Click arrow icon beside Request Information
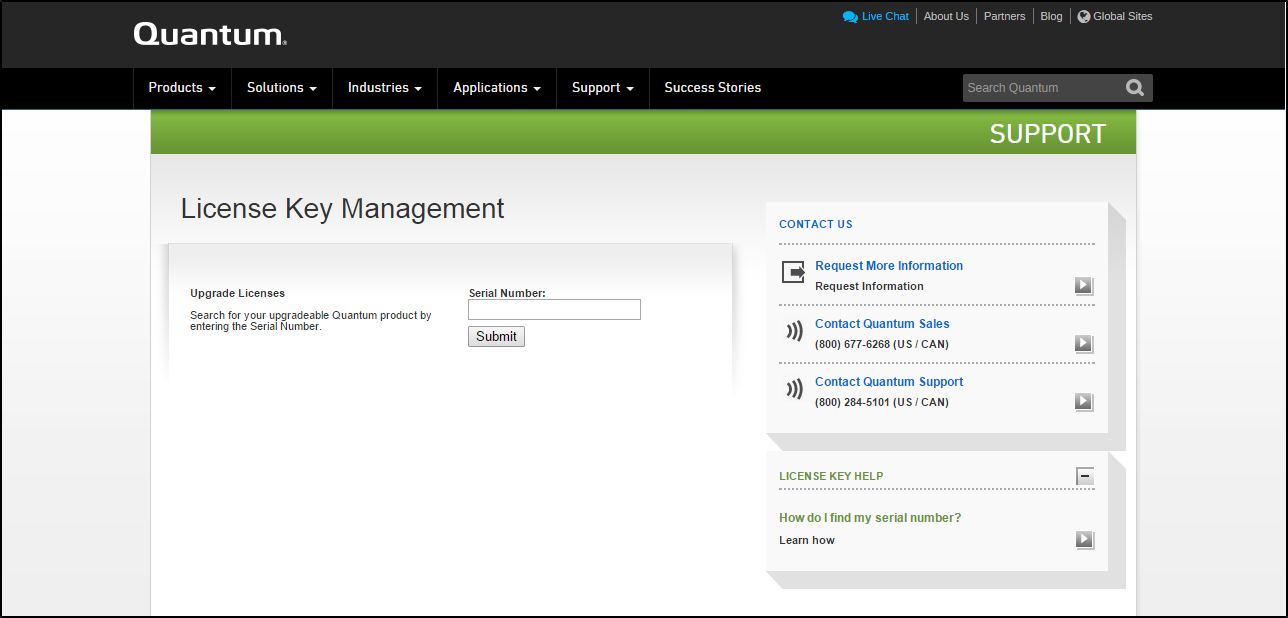The height and width of the screenshot is (618, 1288). [x=1084, y=286]
